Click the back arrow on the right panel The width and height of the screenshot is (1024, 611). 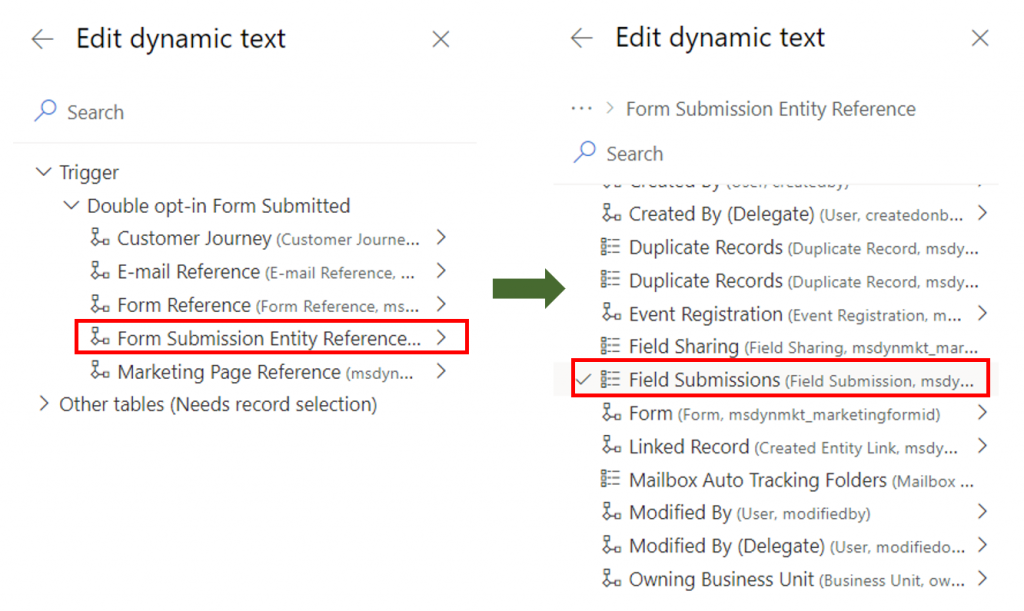[581, 38]
